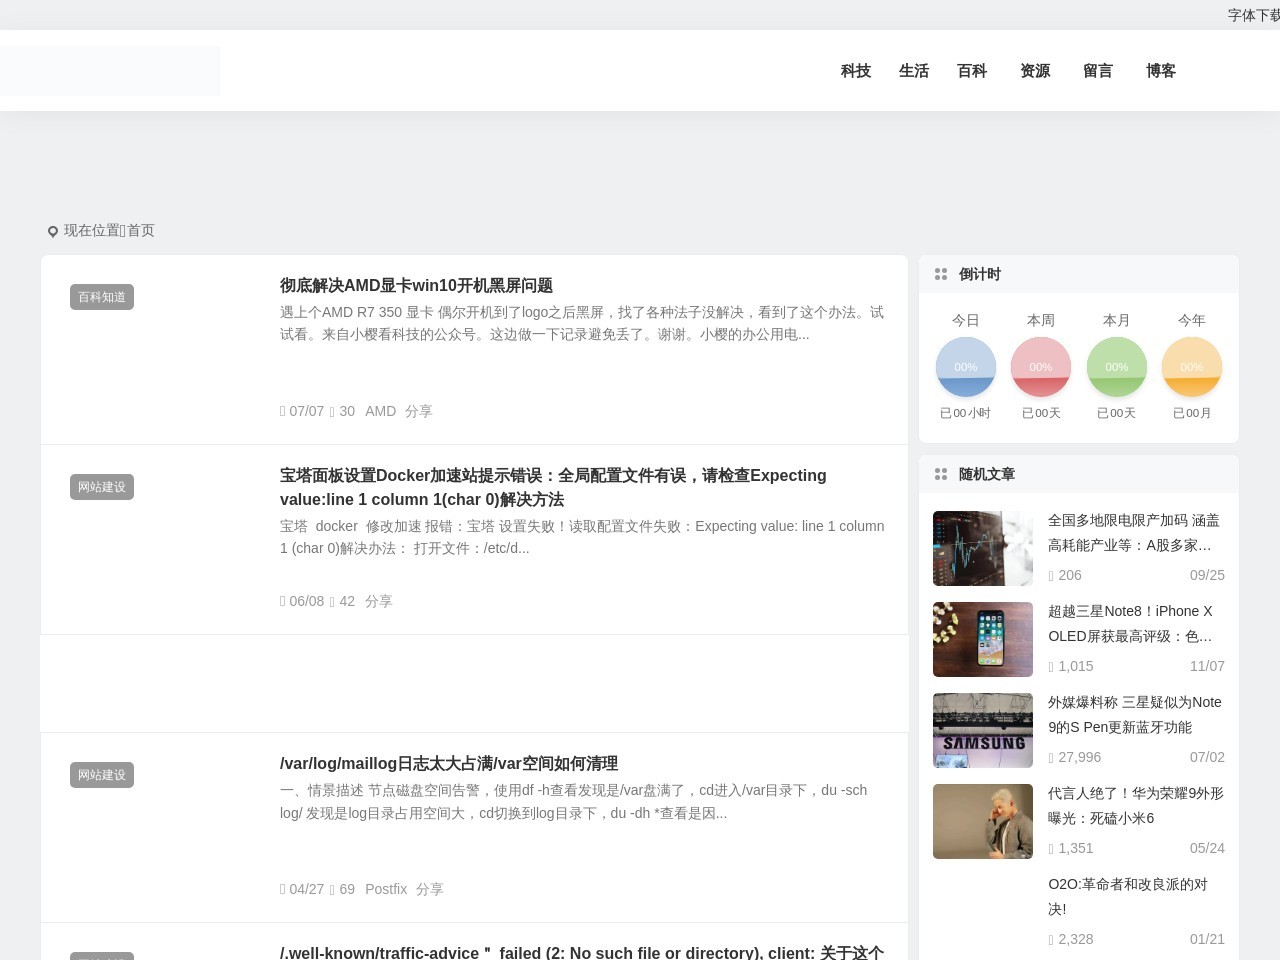Open the Samsung sign thumbnail image
This screenshot has height=960, width=1280.
click(983, 730)
